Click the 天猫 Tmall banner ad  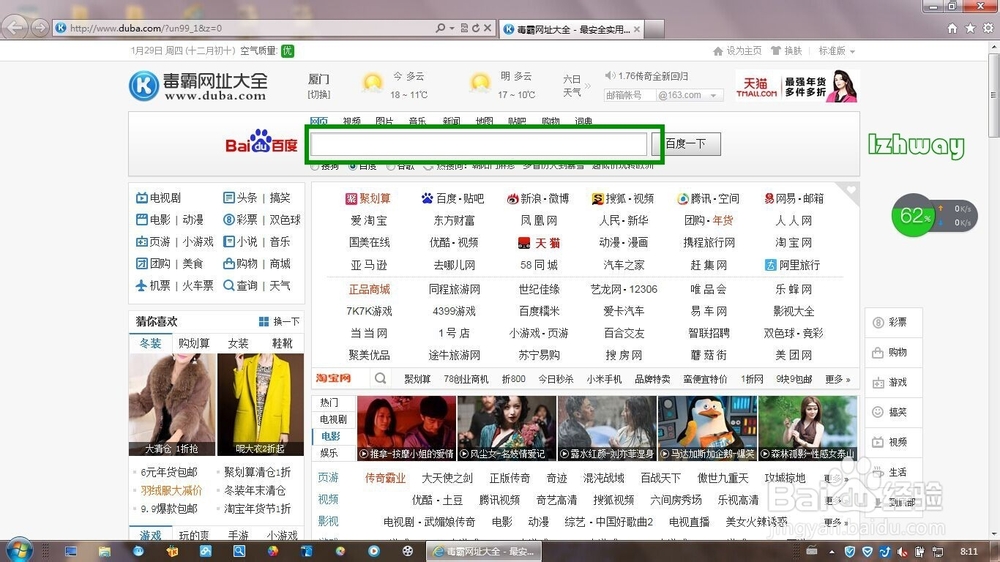pyautogui.click(x=797, y=86)
